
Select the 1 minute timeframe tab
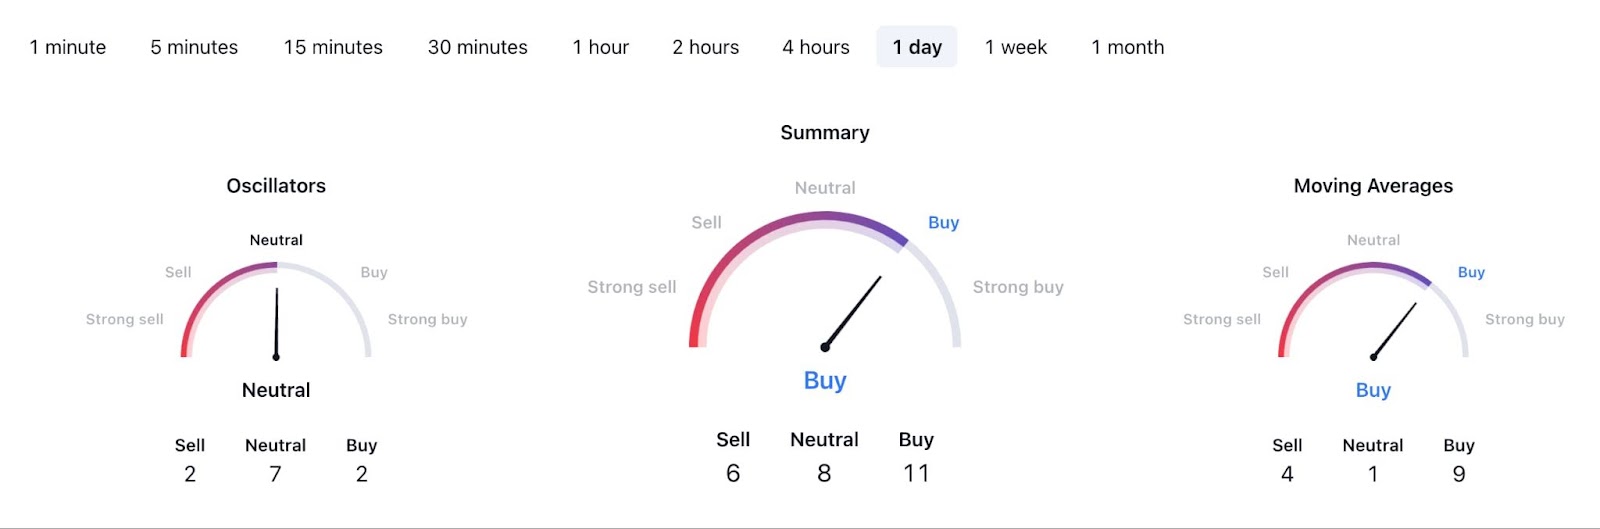click(68, 47)
